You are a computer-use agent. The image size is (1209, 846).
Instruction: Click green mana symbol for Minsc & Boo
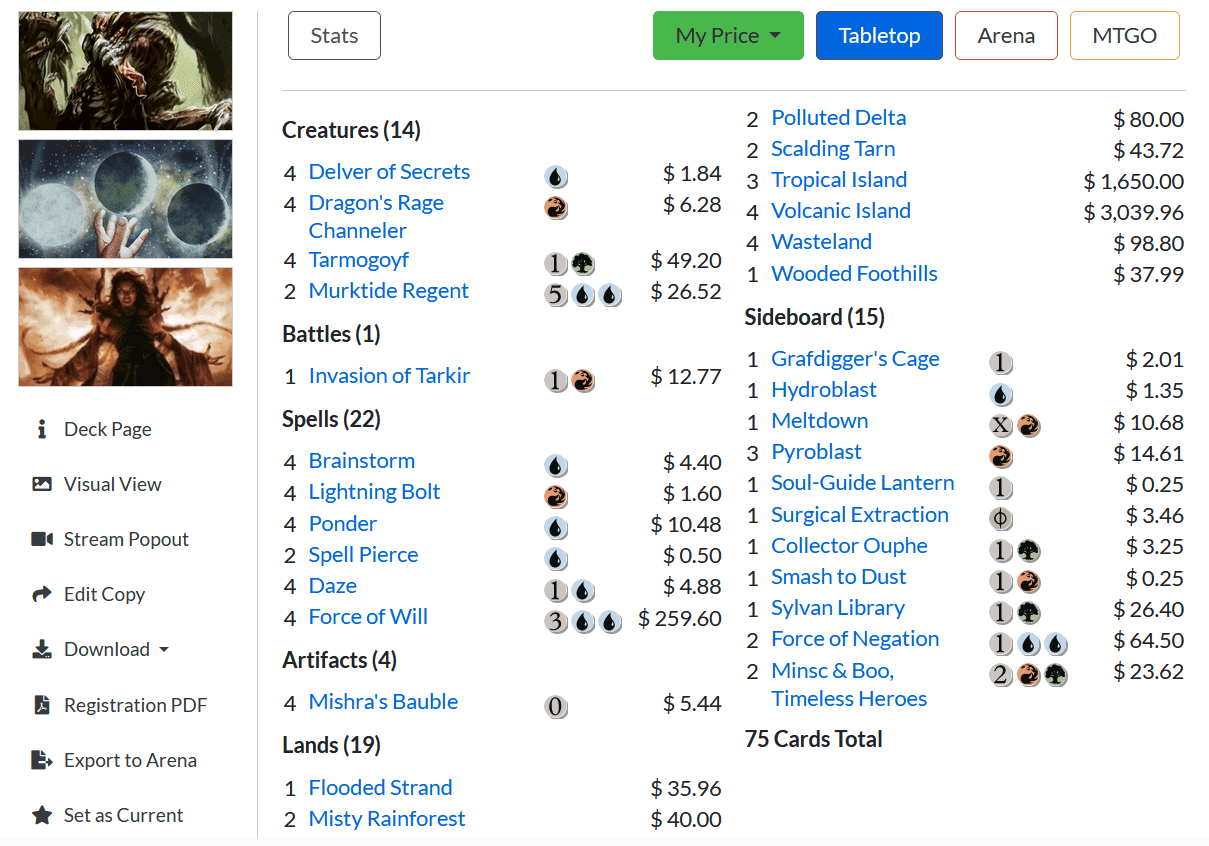(1055, 675)
